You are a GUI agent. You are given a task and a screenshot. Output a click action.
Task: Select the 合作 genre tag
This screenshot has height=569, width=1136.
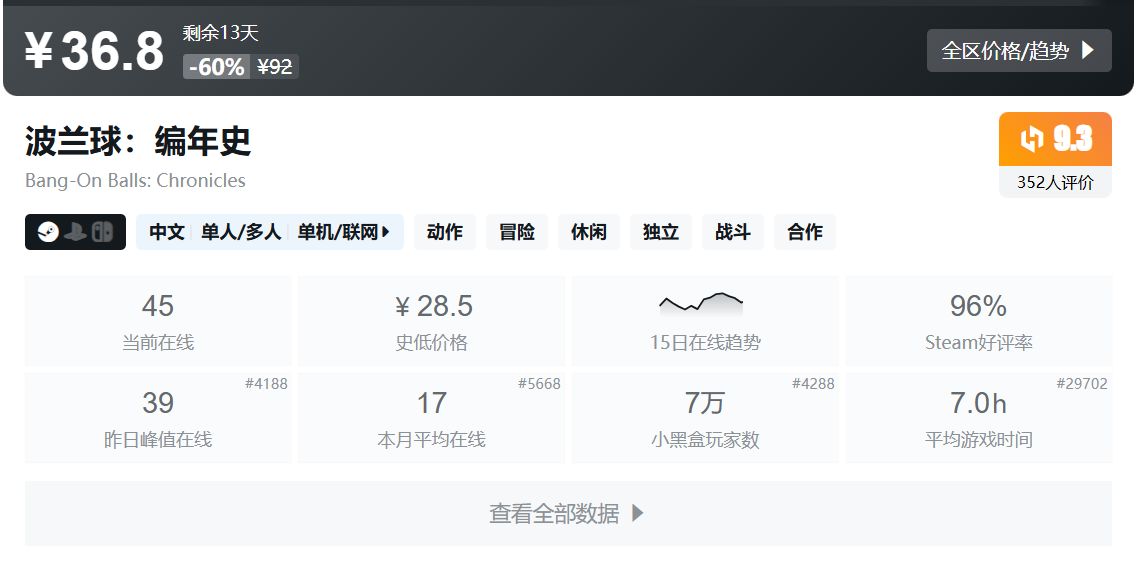(805, 232)
